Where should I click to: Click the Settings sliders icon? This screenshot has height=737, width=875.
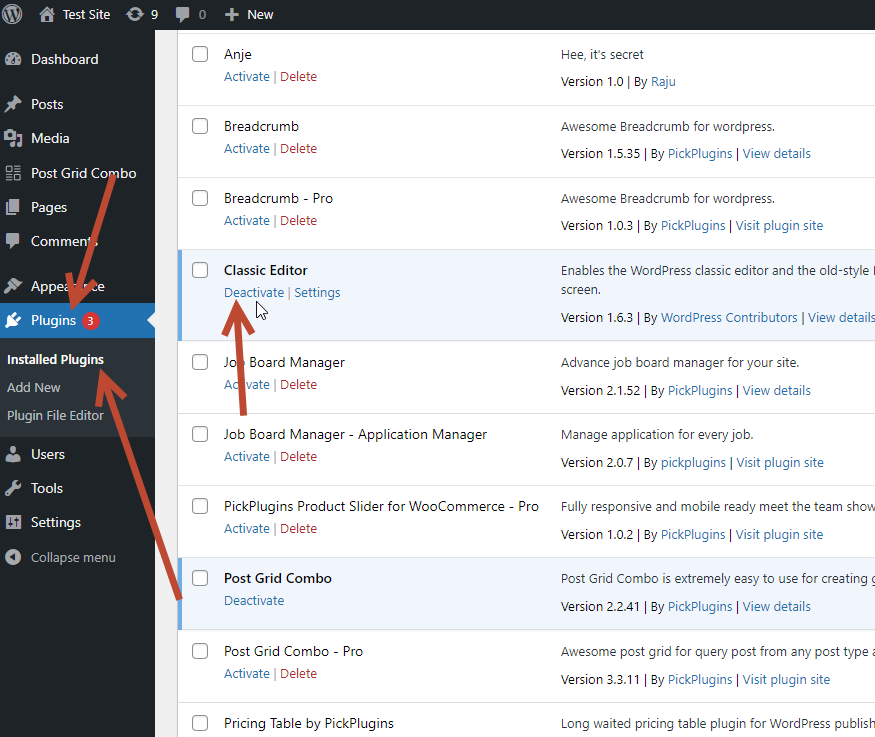[13, 522]
